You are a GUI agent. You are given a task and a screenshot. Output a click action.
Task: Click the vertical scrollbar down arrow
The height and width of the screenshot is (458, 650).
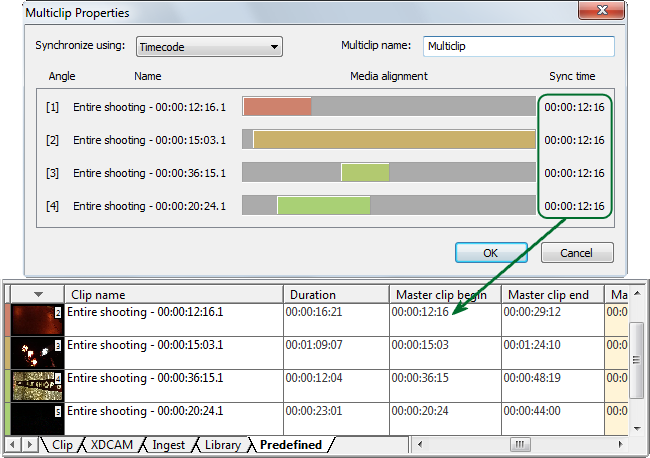pyautogui.click(x=637, y=429)
